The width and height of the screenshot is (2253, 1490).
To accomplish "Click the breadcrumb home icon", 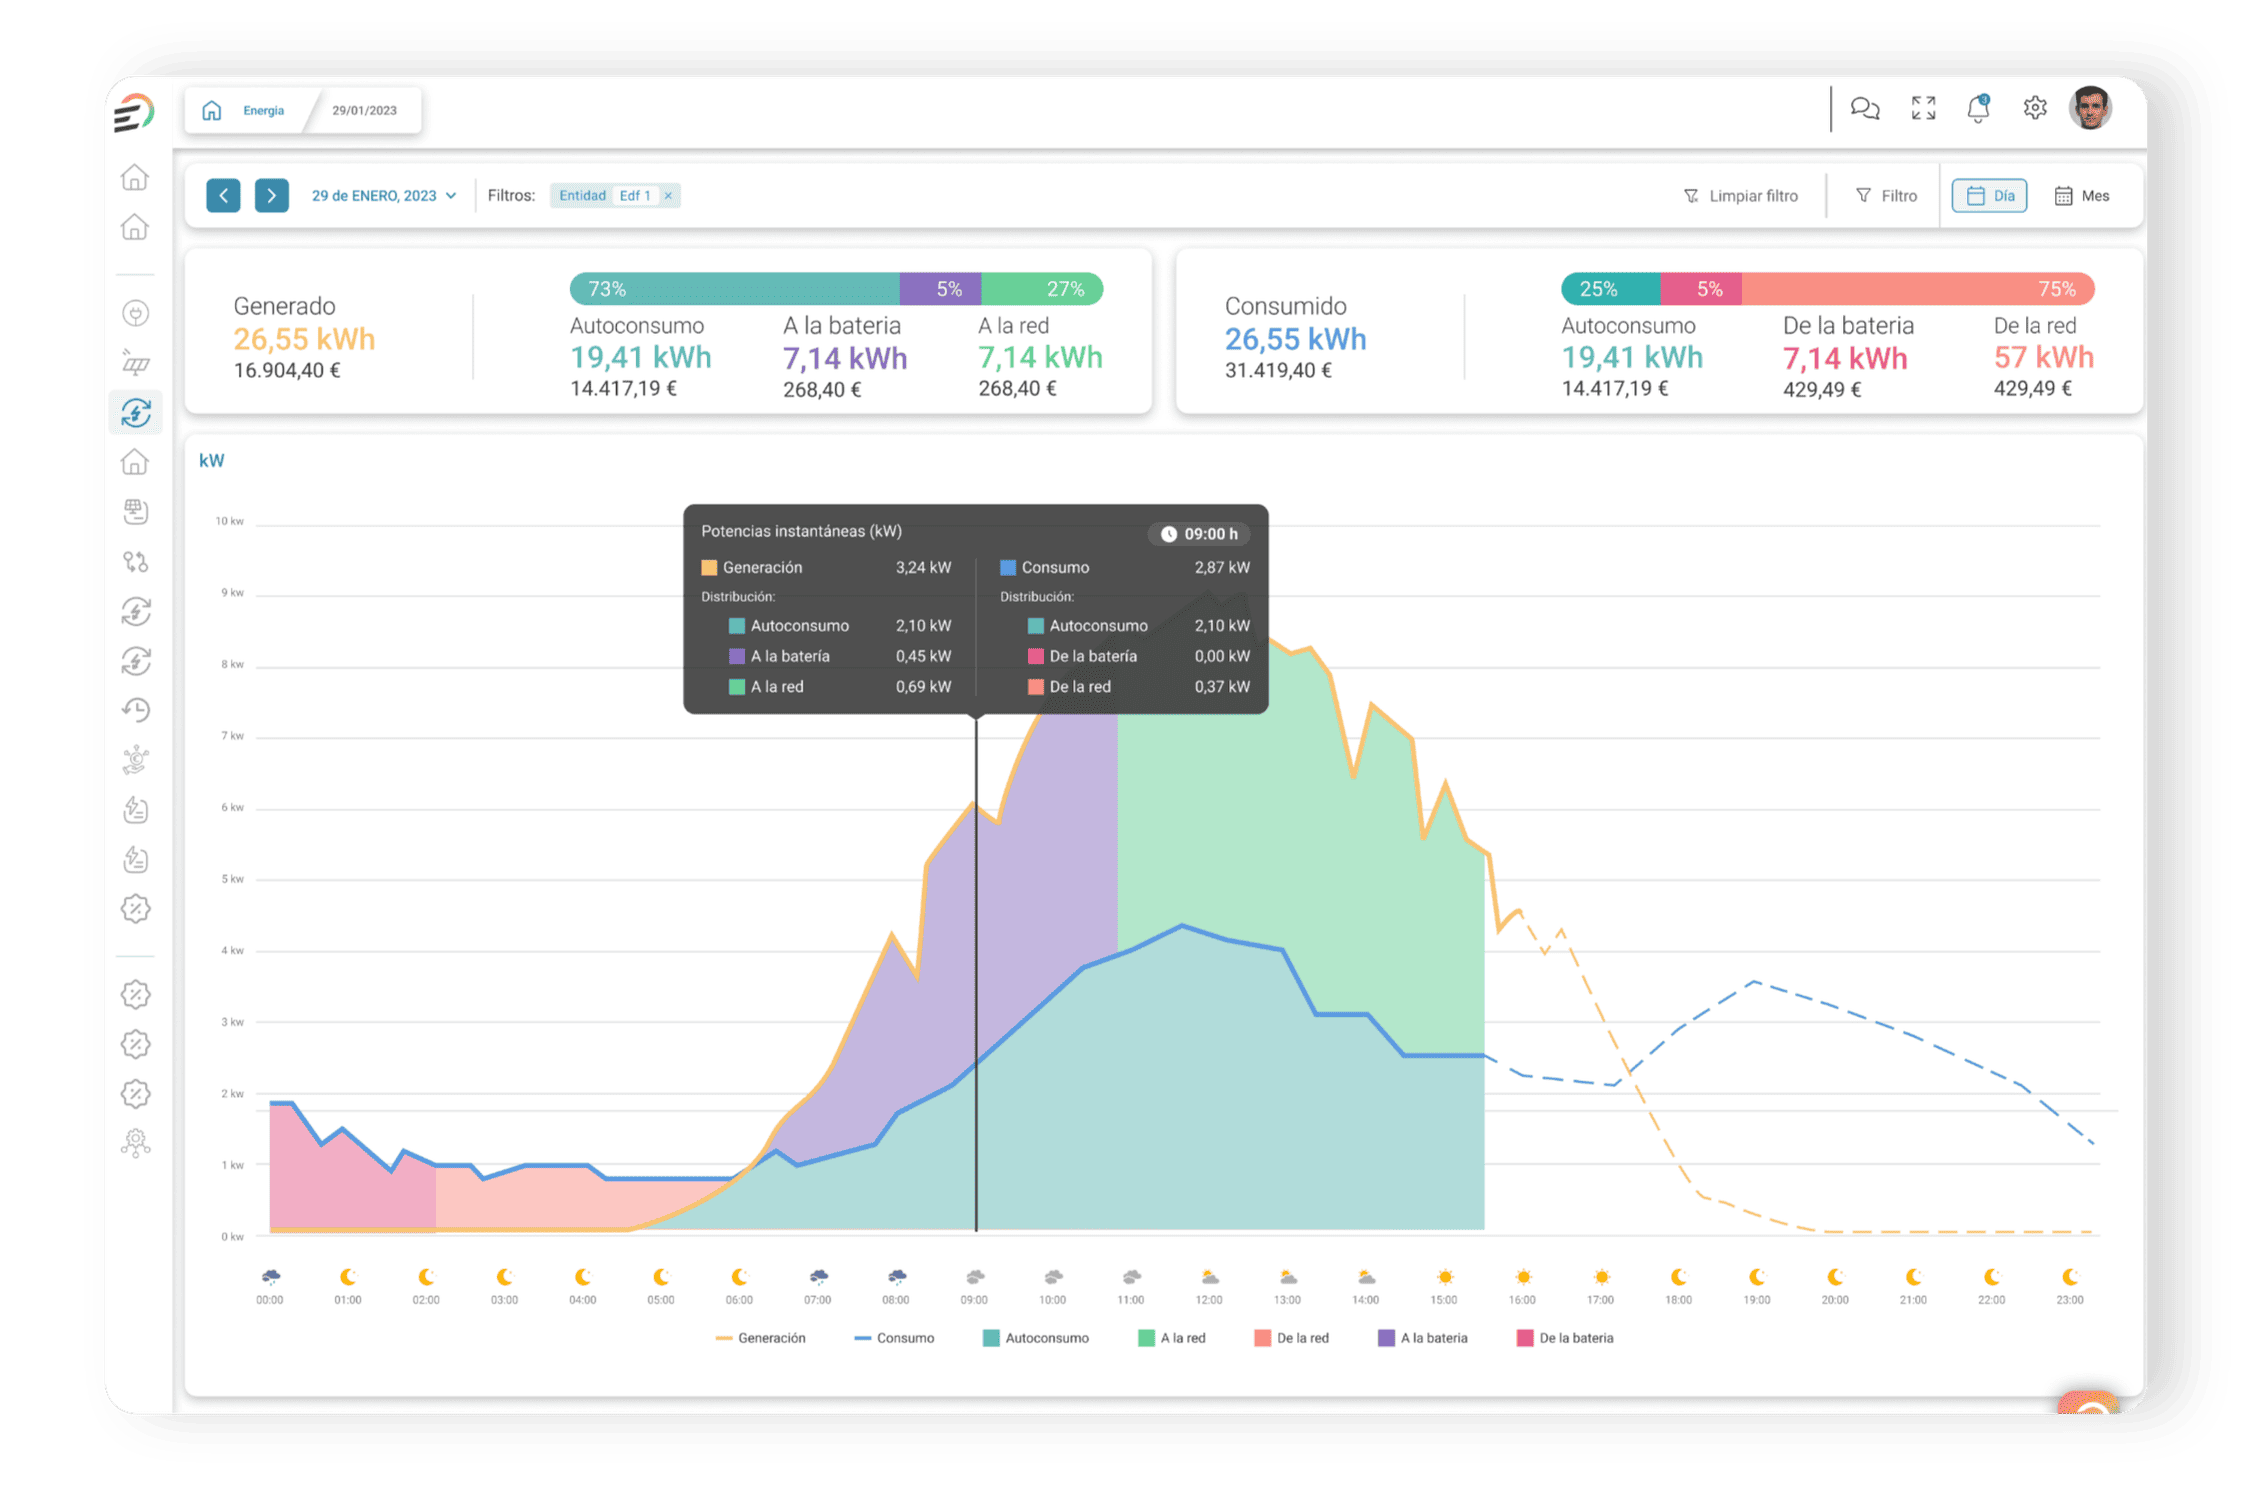I will pyautogui.click(x=211, y=110).
